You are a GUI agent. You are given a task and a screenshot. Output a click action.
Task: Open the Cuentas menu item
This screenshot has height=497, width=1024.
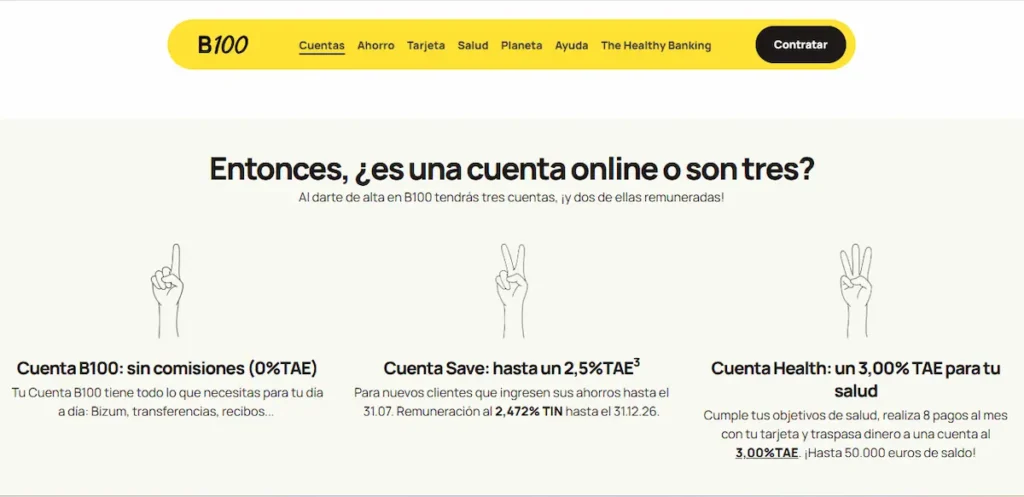click(x=321, y=46)
